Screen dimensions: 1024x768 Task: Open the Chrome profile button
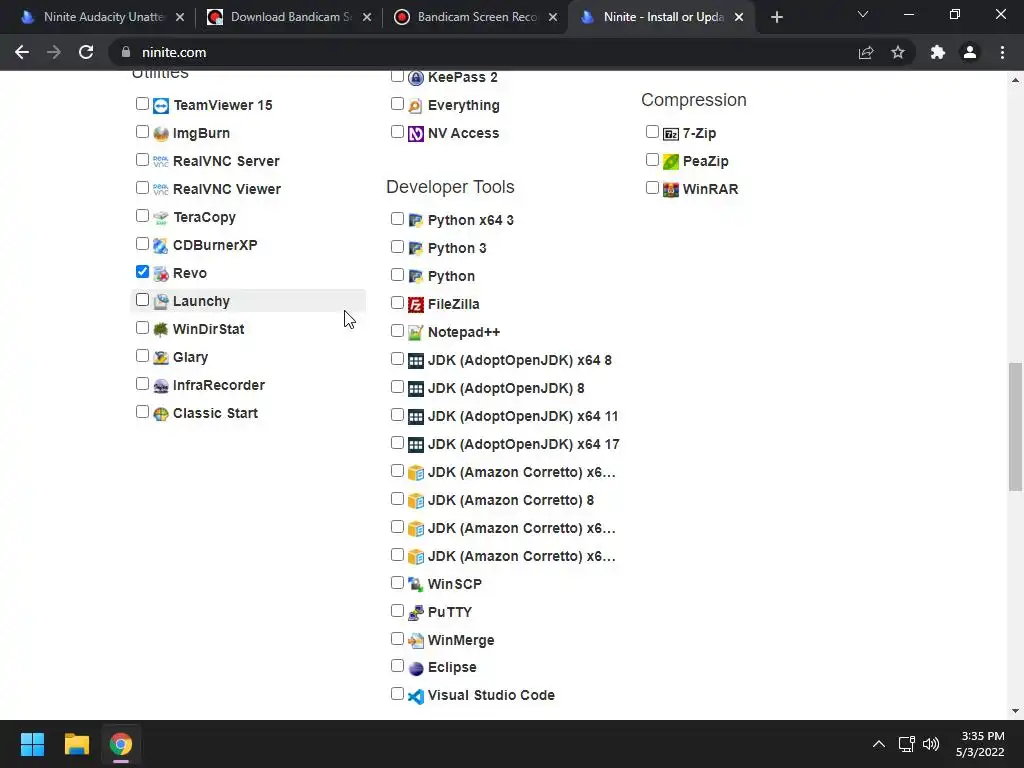tap(970, 52)
